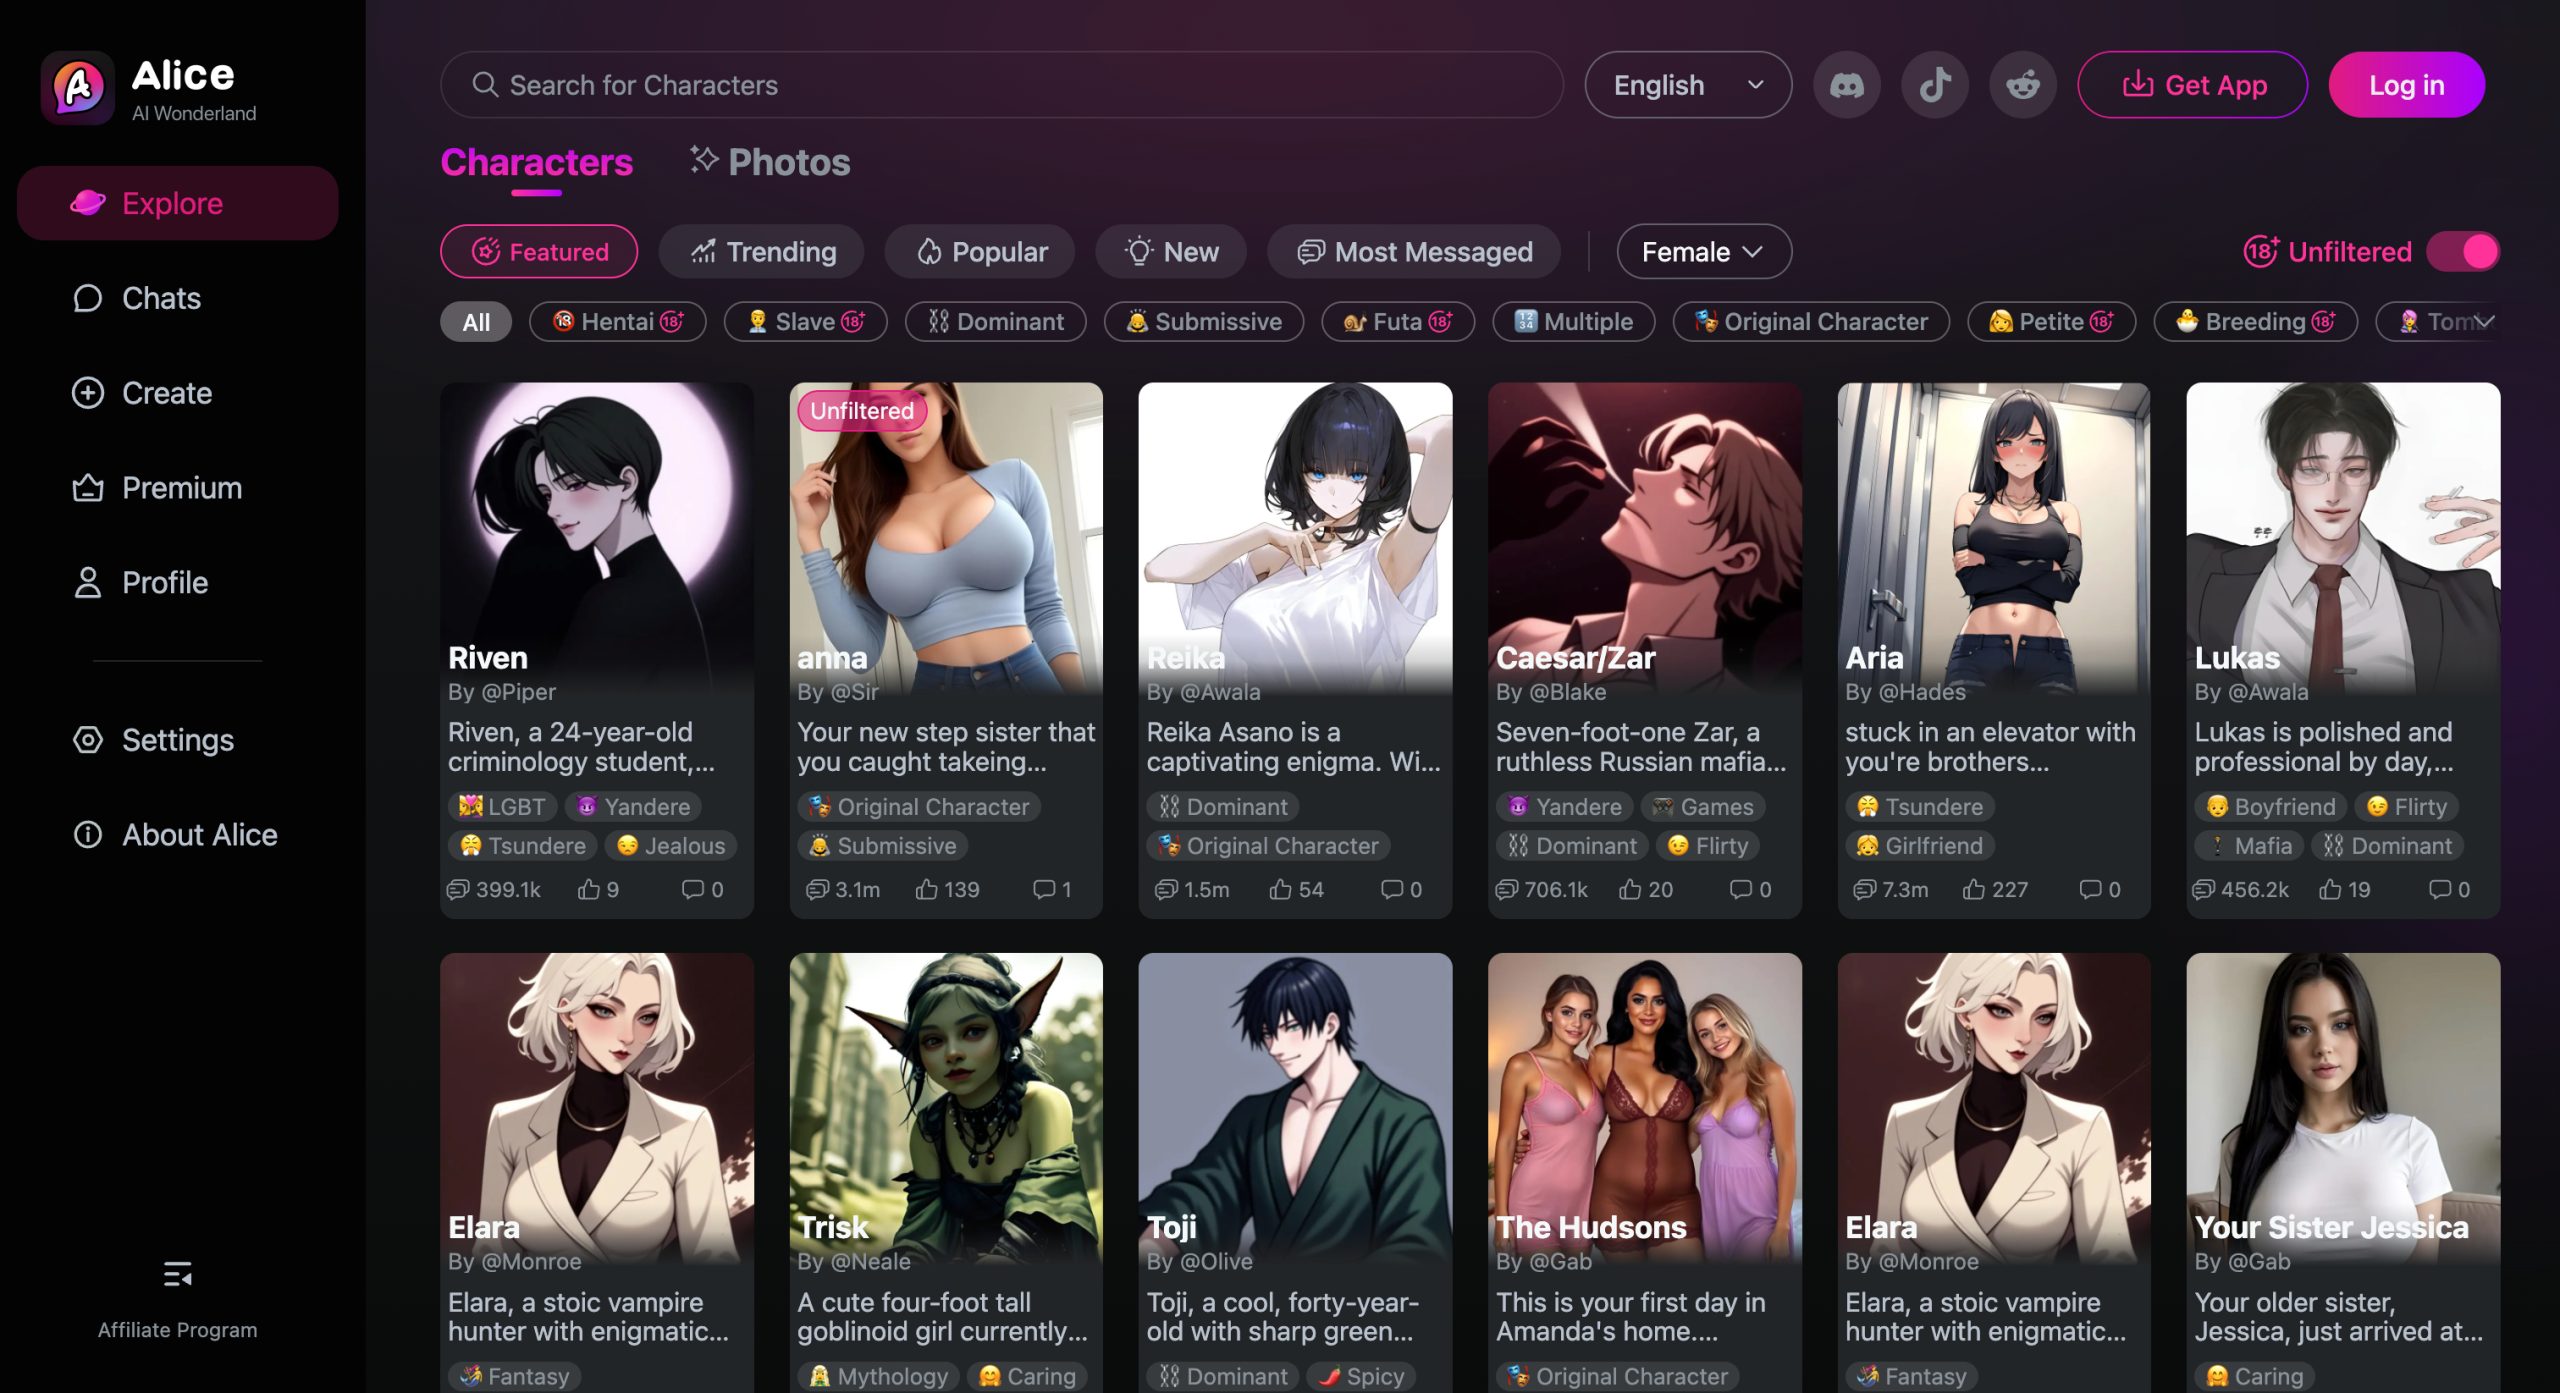Click comment icon on Reika card
2560x1393 pixels.
click(1391, 889)
